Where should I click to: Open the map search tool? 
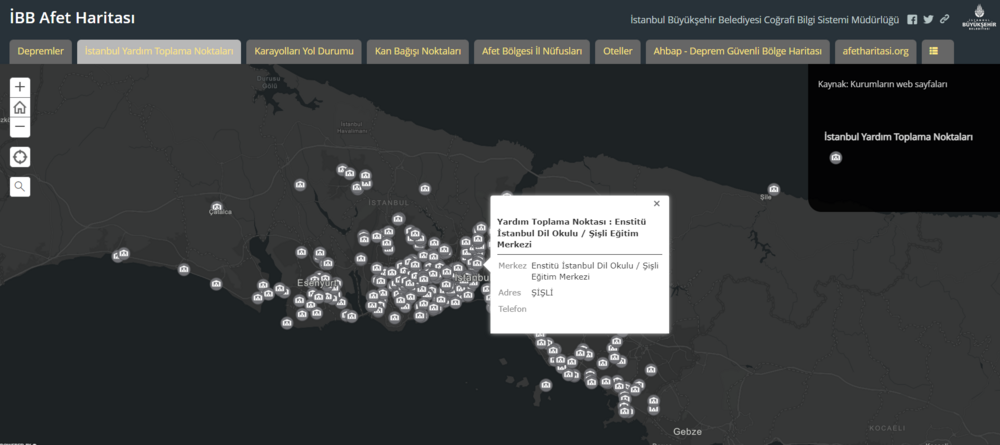[21, 186]
